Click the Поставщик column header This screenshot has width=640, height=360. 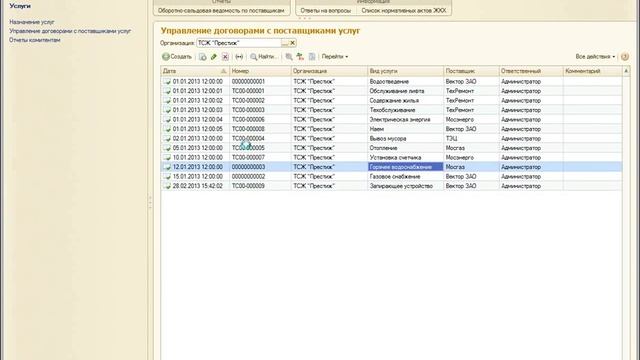coord(471,71)
